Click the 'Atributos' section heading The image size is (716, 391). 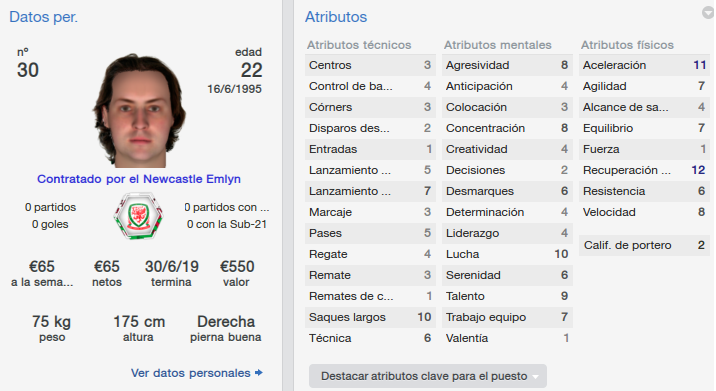pyautogui.click(x=336, y=17)
